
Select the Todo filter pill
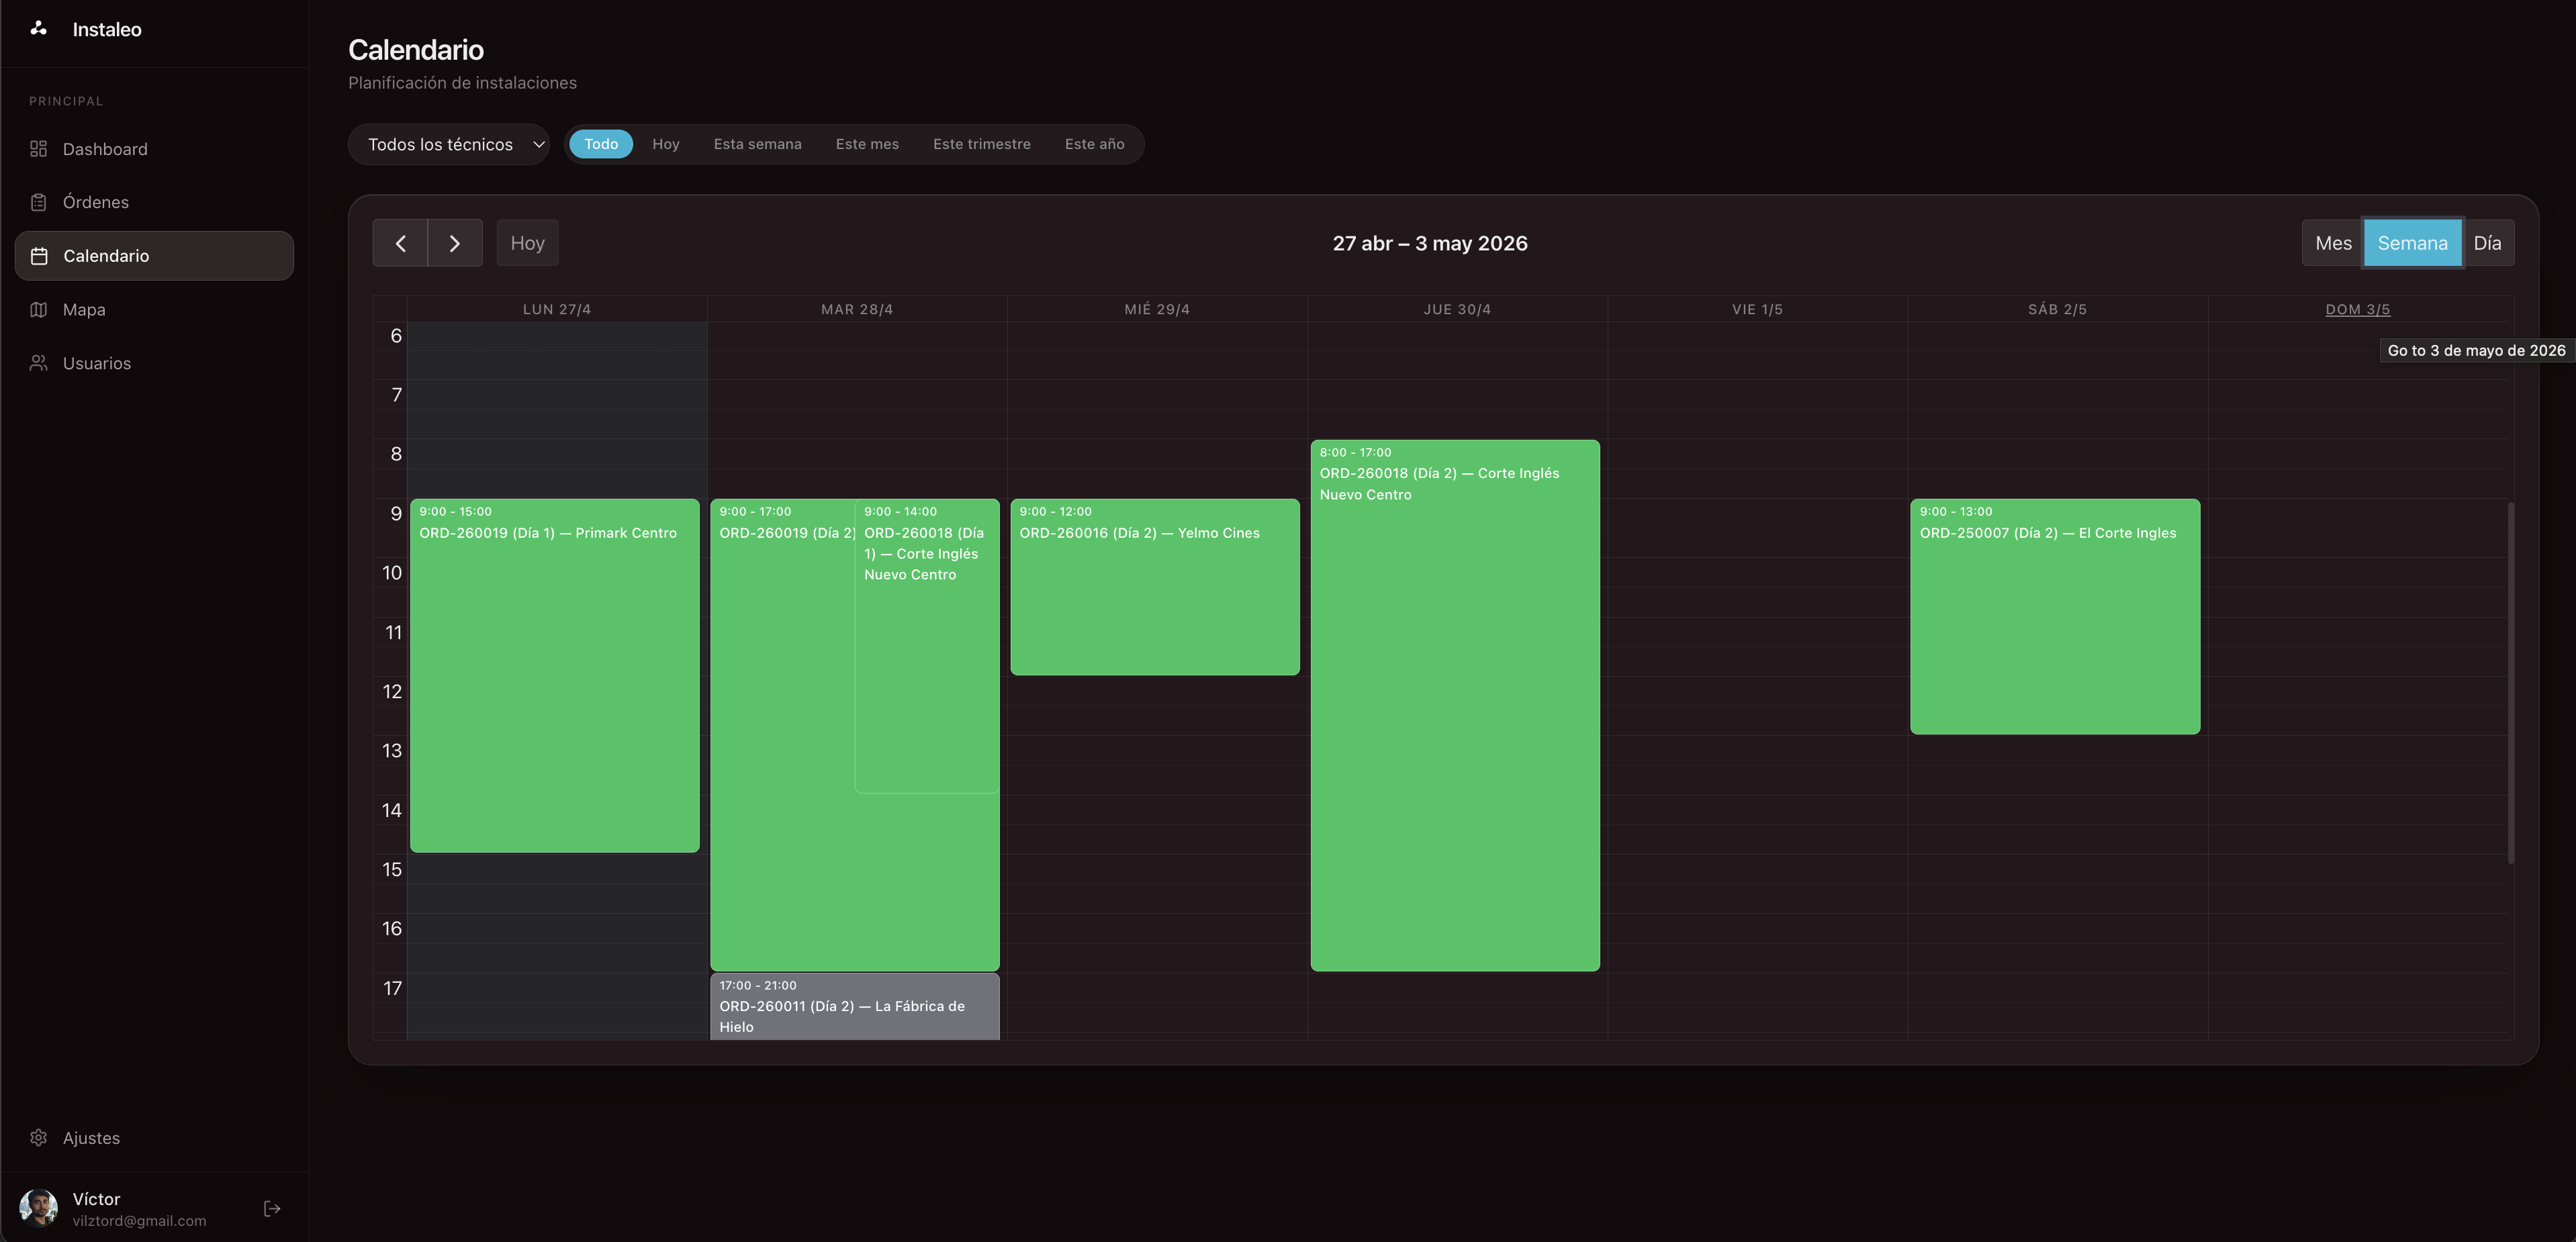[x=601, y=144]
